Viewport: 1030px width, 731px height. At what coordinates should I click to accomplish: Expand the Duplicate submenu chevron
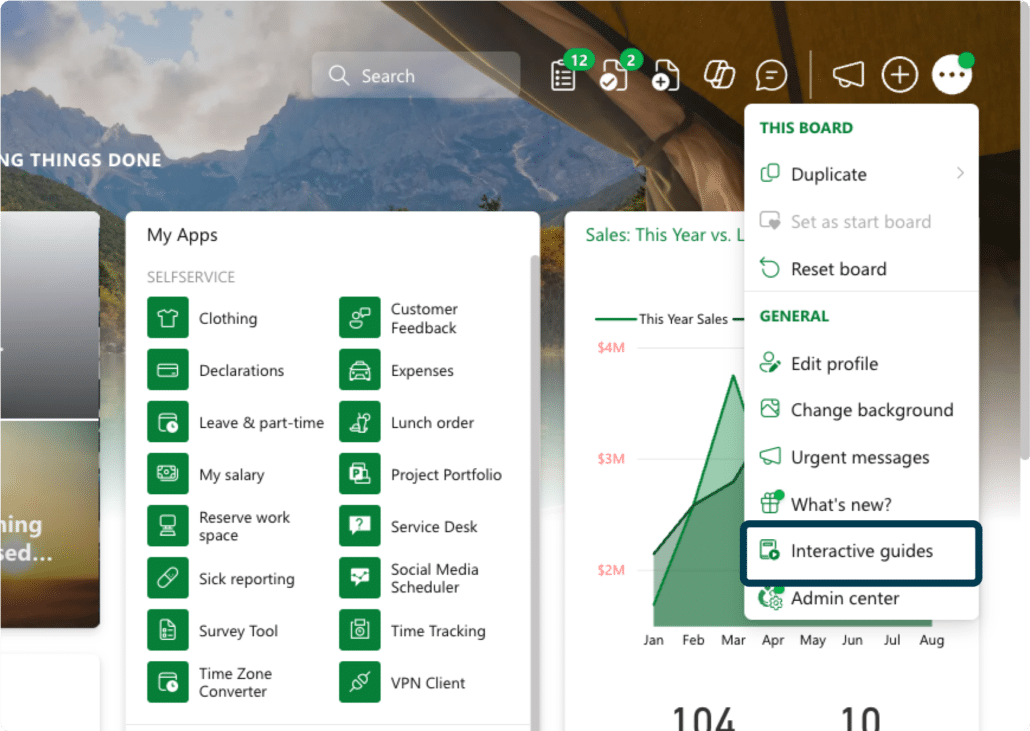960,173
